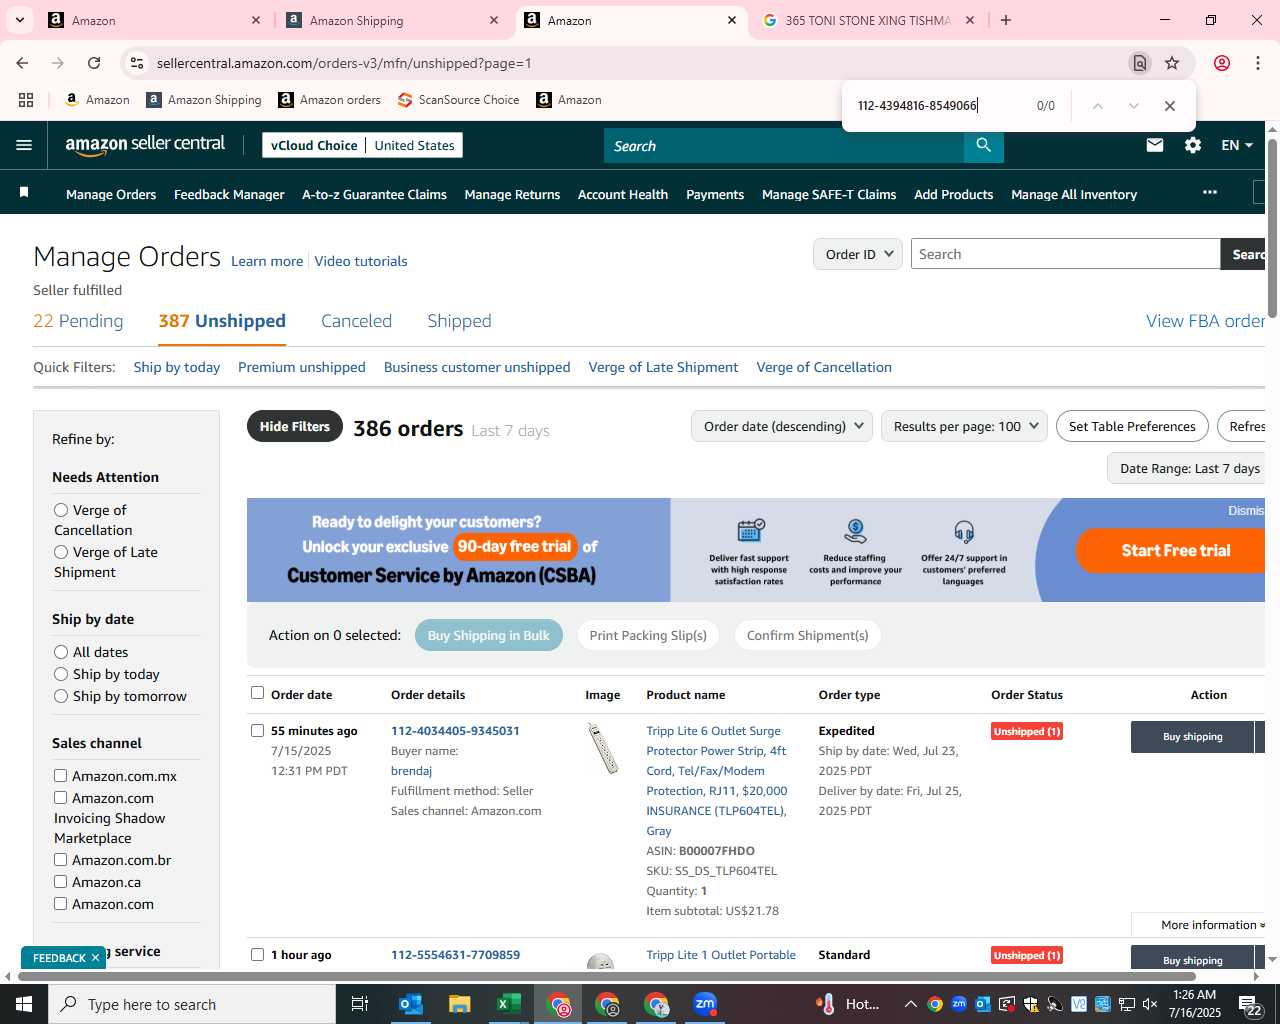
Task: Click the power strip product thumbnail
Action: [x=603, y=748]
